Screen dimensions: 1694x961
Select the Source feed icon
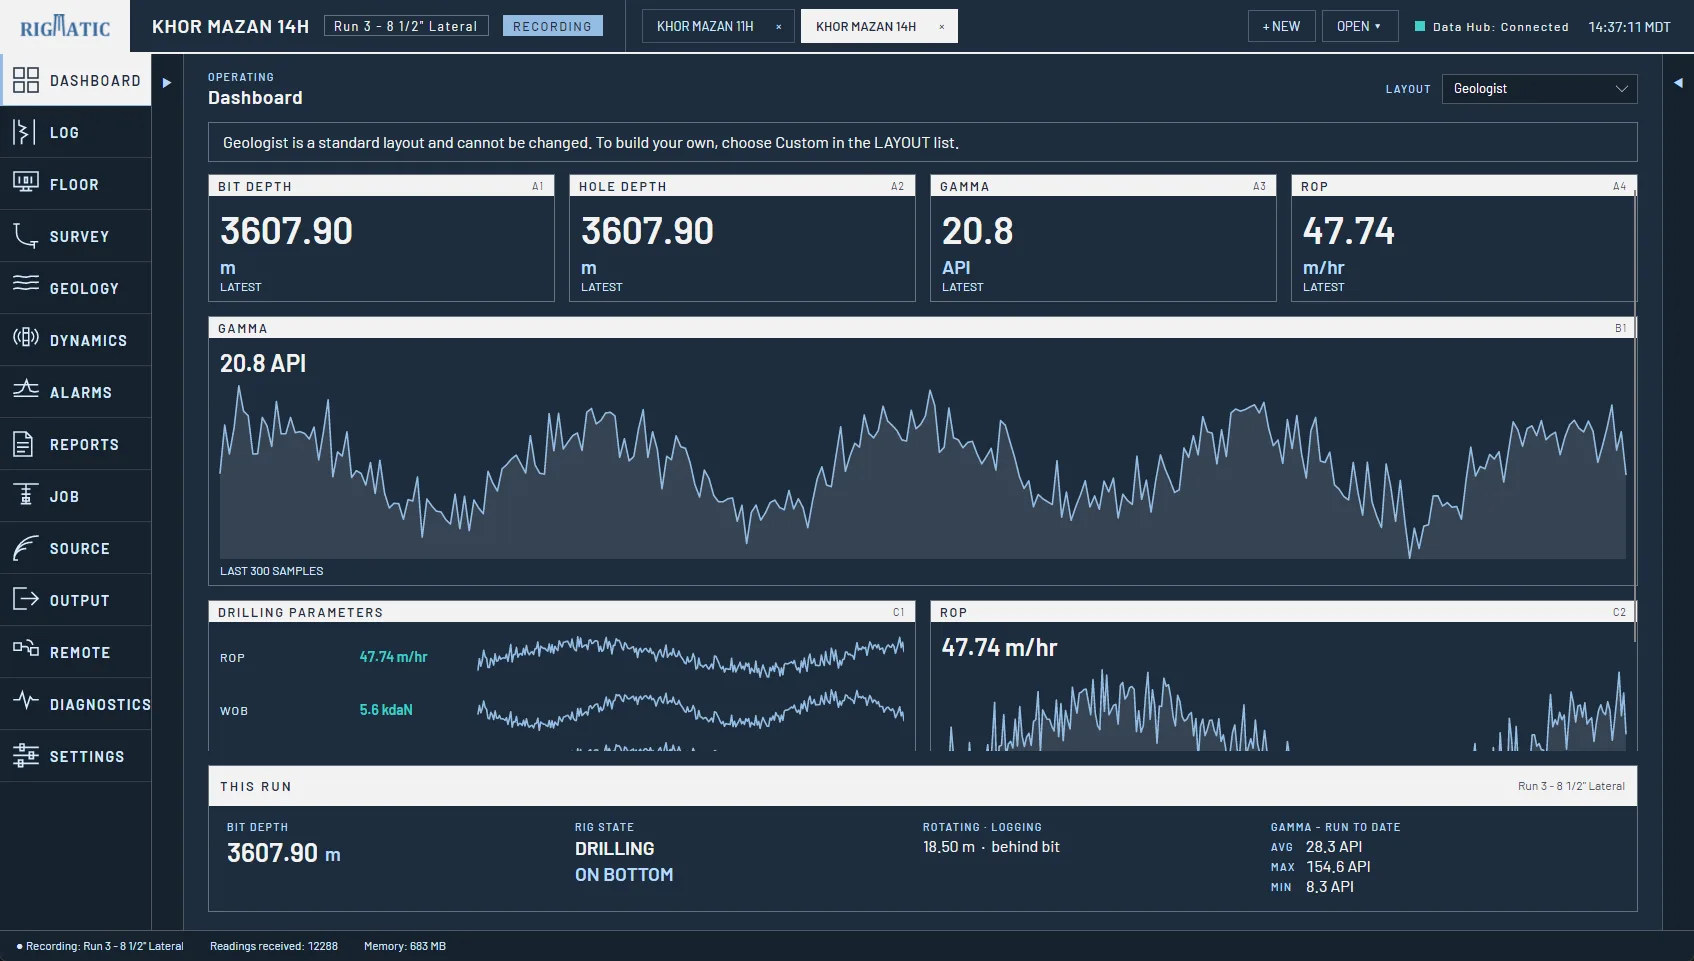(26, 547)
